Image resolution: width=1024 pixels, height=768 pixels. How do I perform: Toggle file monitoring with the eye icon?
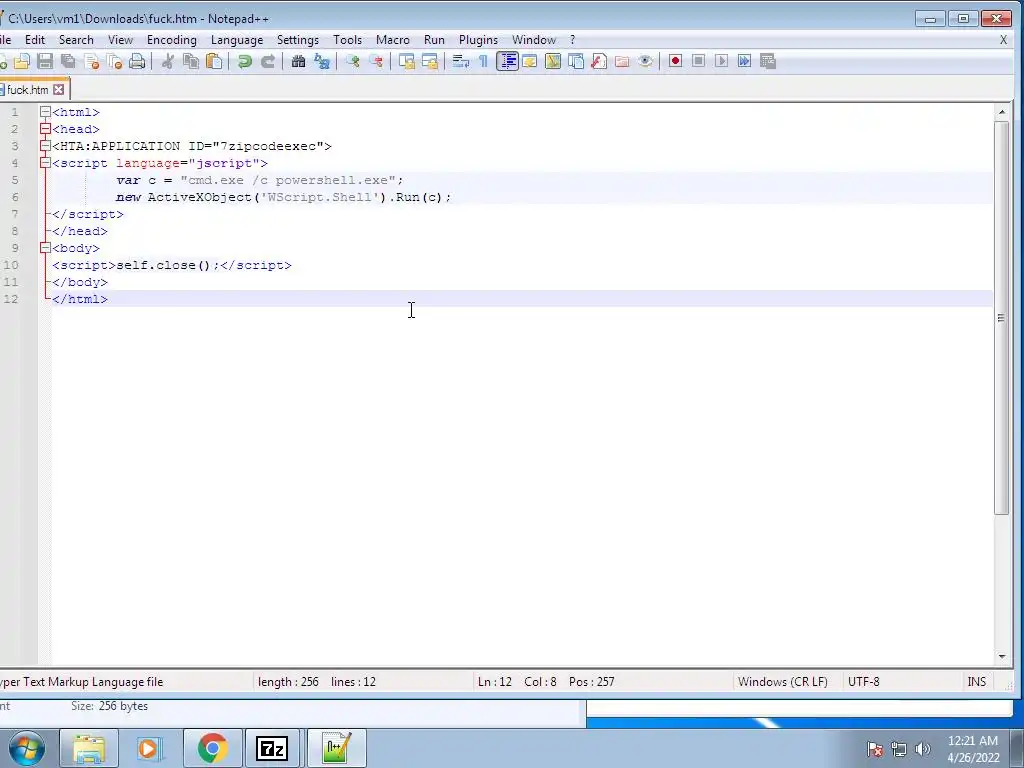[645, 61]
